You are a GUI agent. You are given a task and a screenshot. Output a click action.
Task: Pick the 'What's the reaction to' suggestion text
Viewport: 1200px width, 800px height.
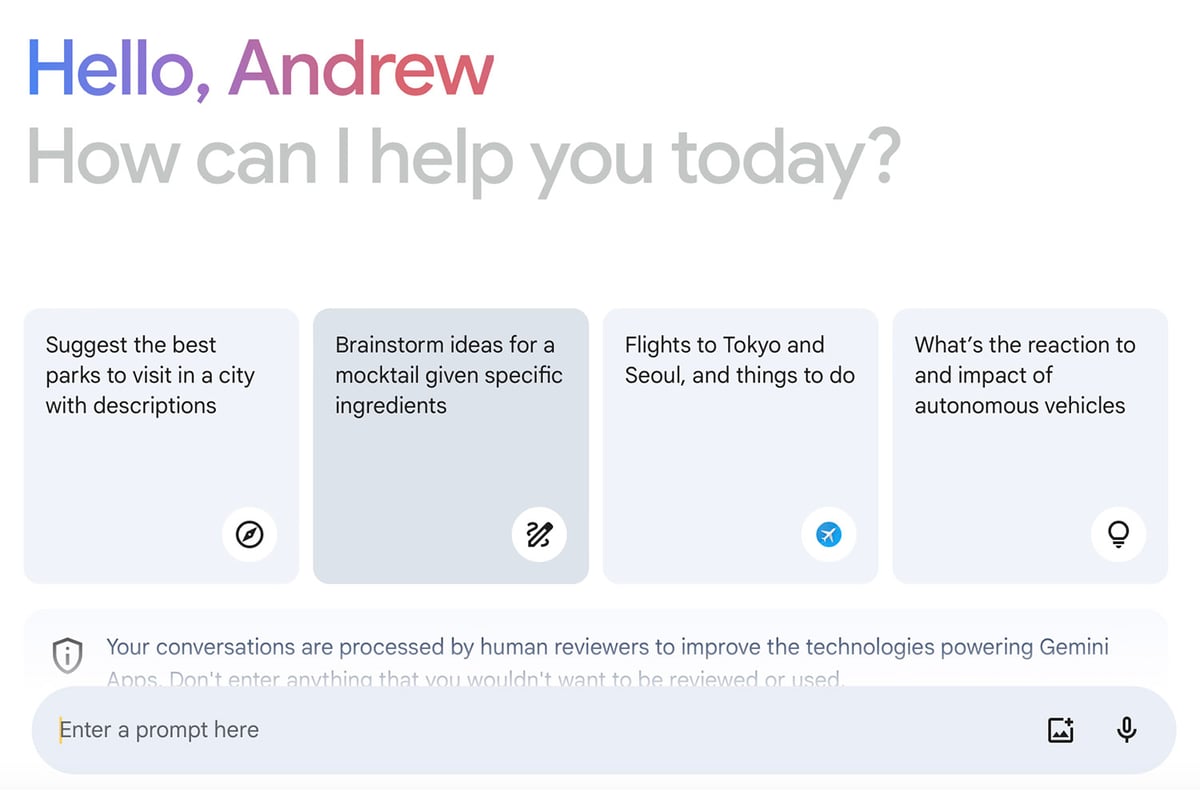coord(1025,345)
